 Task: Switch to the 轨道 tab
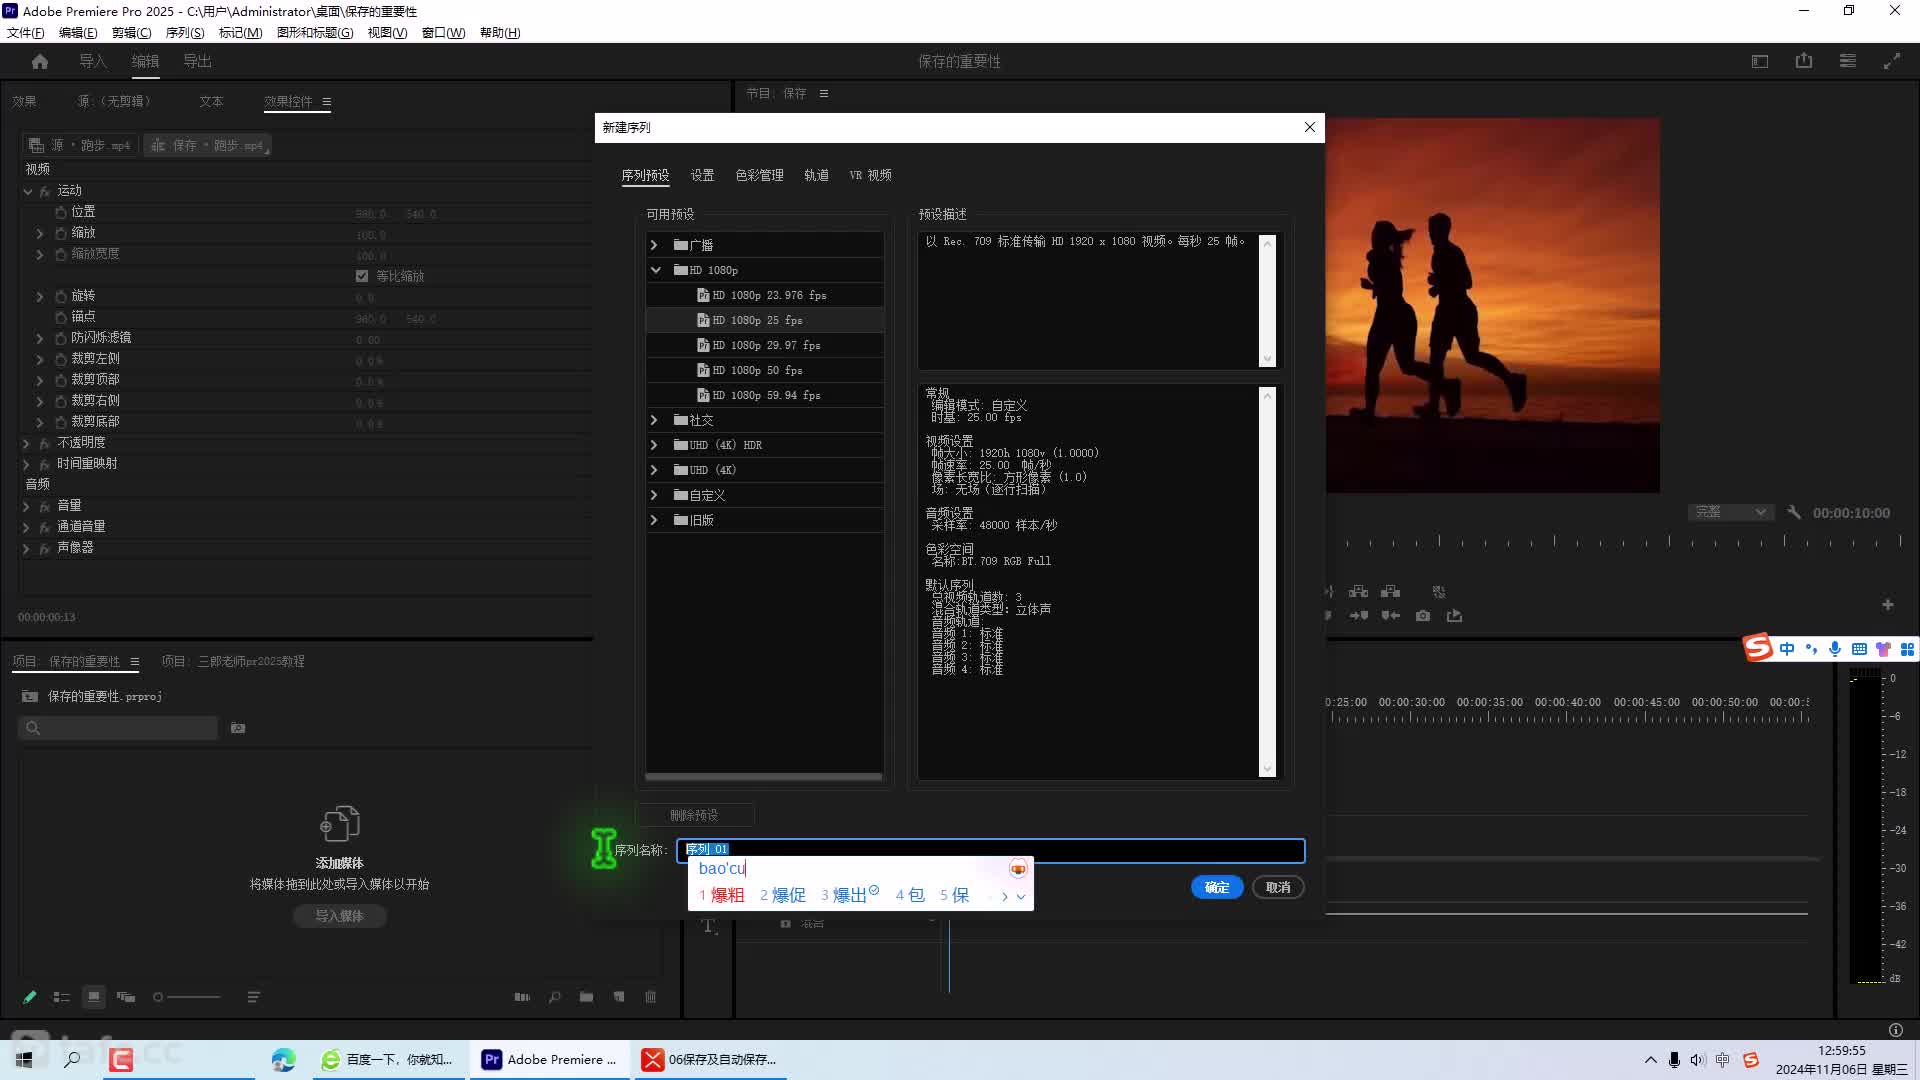pos(816,175)
